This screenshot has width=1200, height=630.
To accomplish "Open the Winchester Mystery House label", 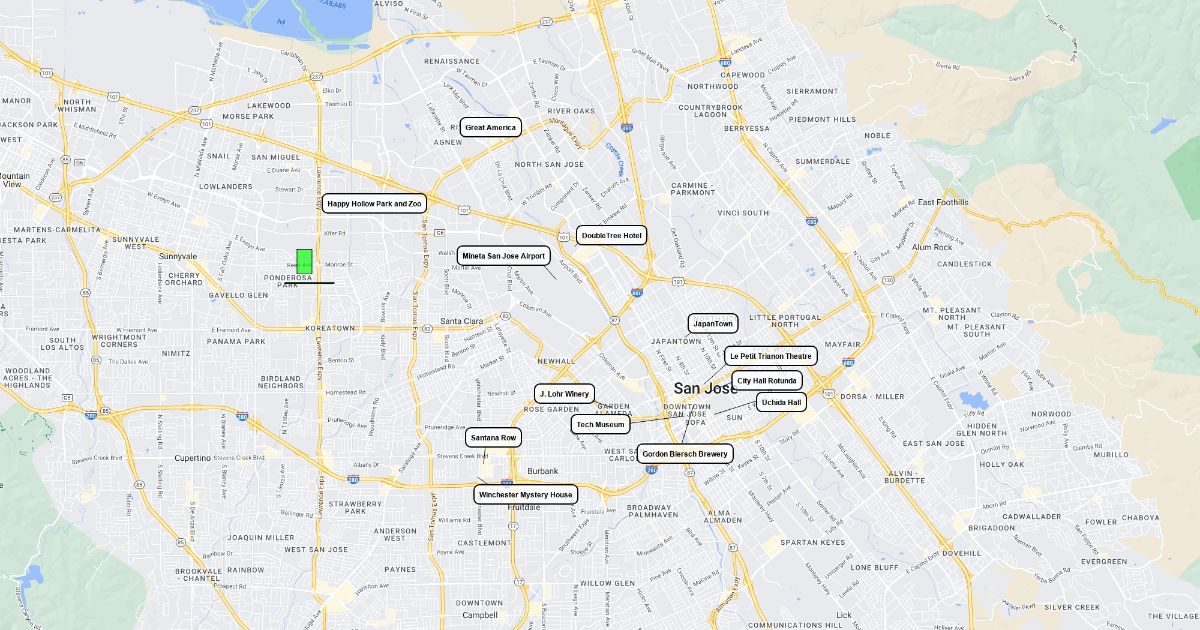I will [x=526, y=494].
